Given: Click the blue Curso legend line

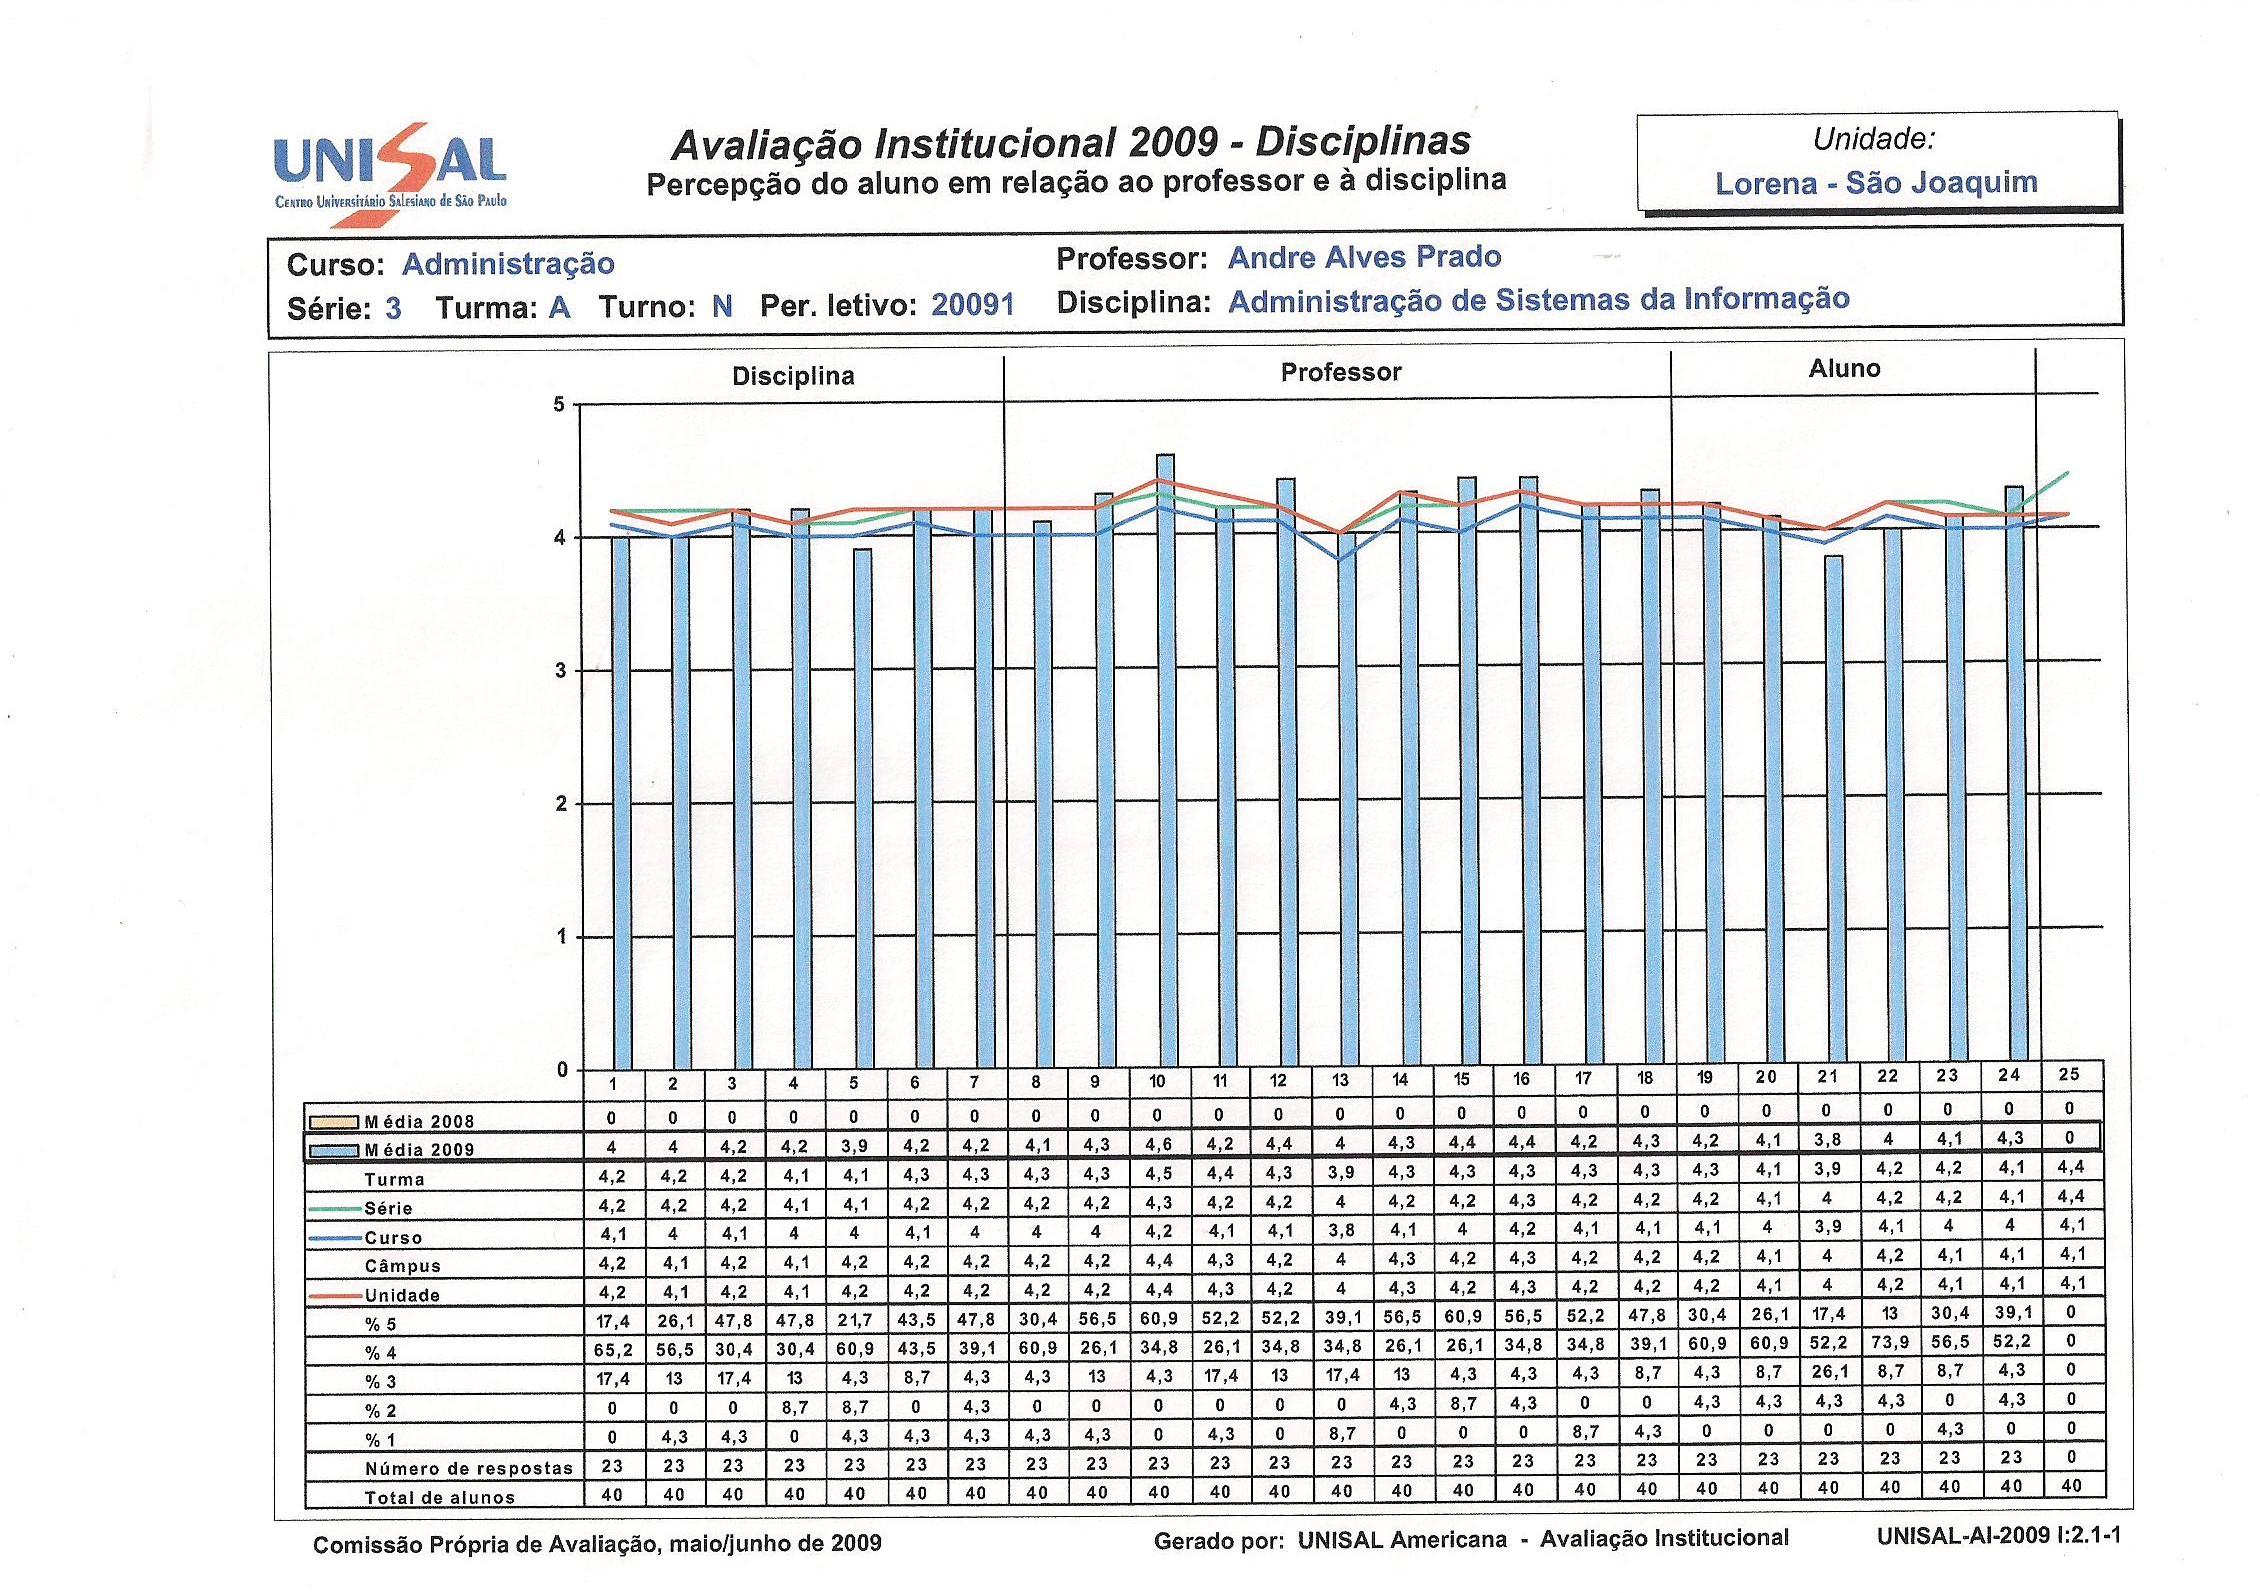Looking at the screenshot, I should (x=335, y=1237).
